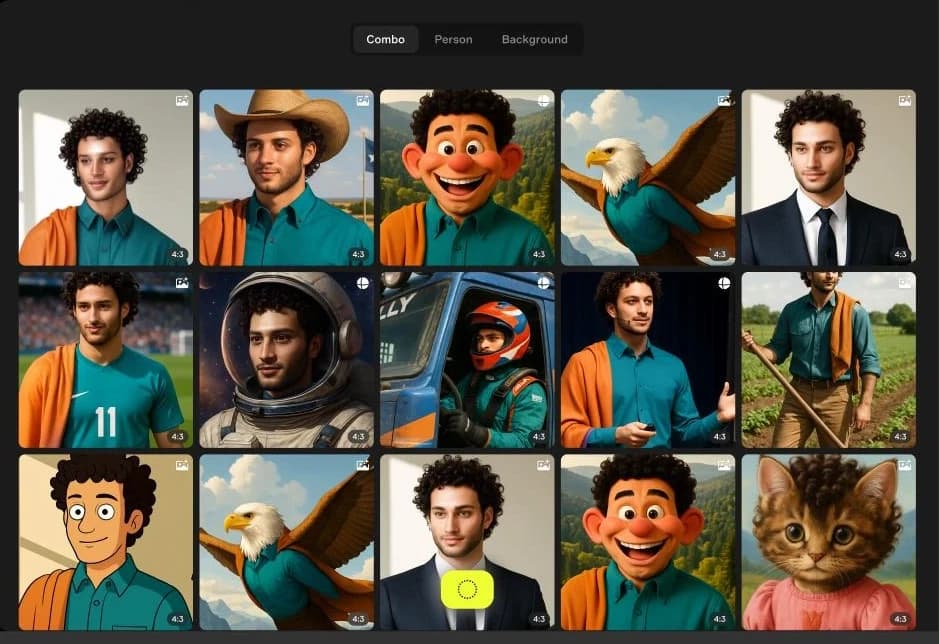Select the bottom-row flying eagle thumbnail
Image resolution: width=939 pixels, height=644 pixels.
pyautogui.click(x=286, y=542)
